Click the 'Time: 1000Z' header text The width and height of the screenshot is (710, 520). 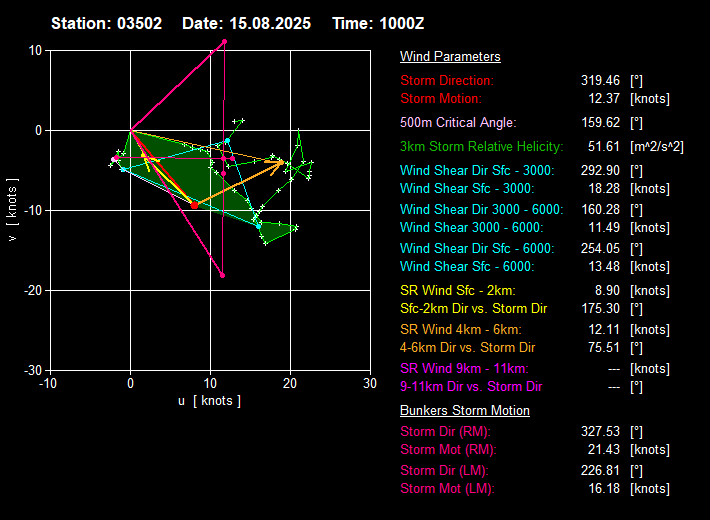click(378, 24)
